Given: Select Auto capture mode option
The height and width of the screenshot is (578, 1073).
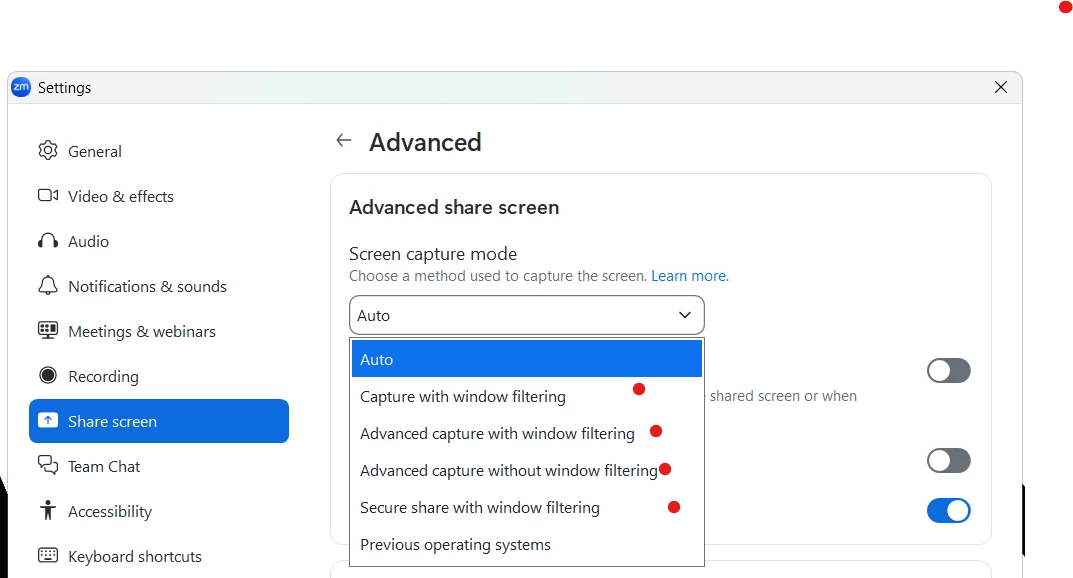Looking at the screenshot, I should click(x=527, y=359).
